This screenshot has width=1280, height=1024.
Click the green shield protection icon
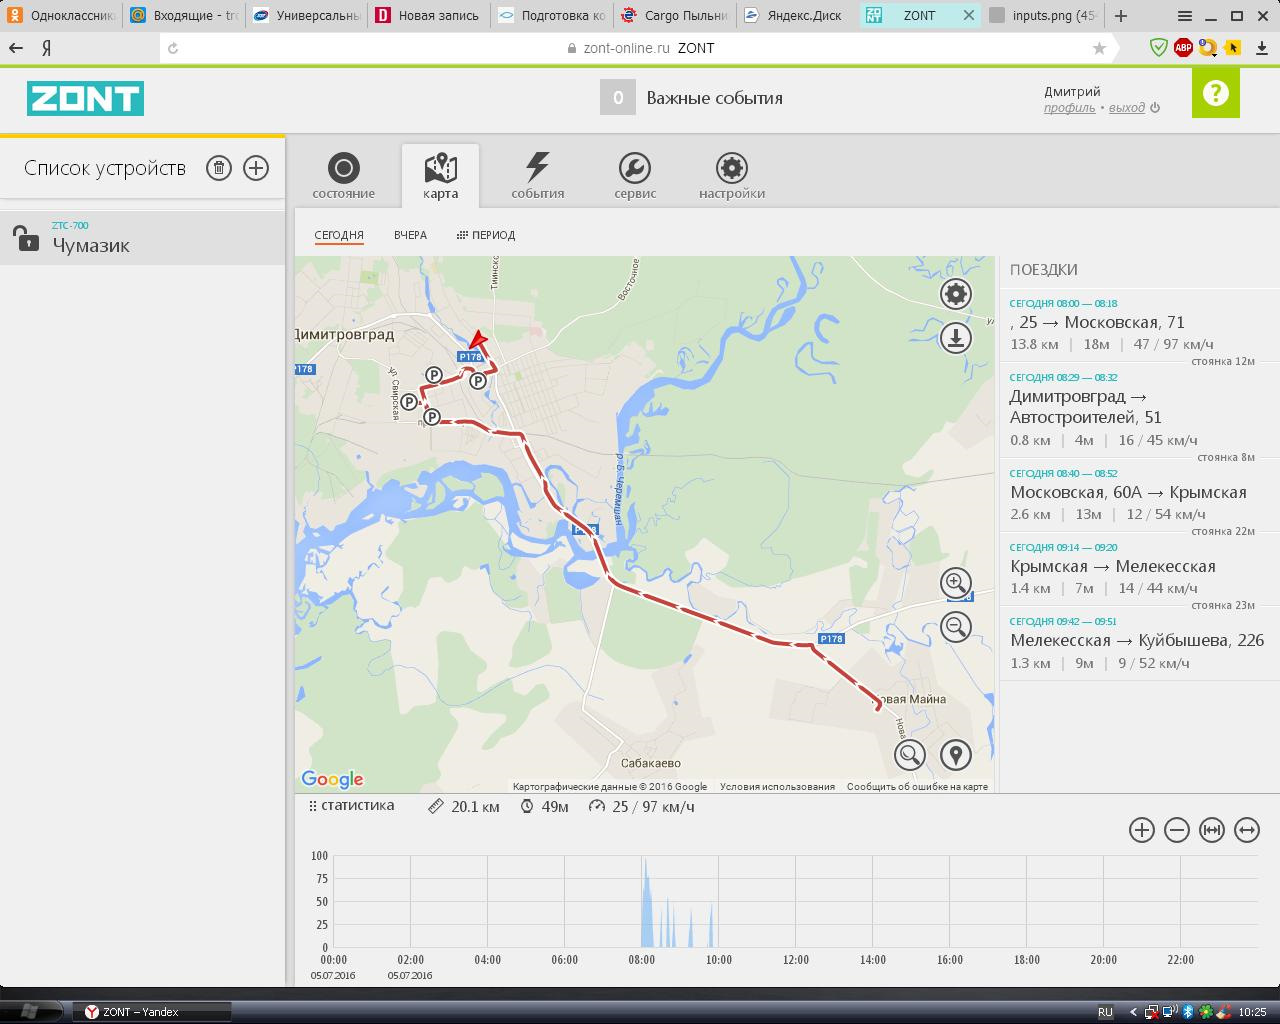pyautogui.click(x=1159, y=47)
